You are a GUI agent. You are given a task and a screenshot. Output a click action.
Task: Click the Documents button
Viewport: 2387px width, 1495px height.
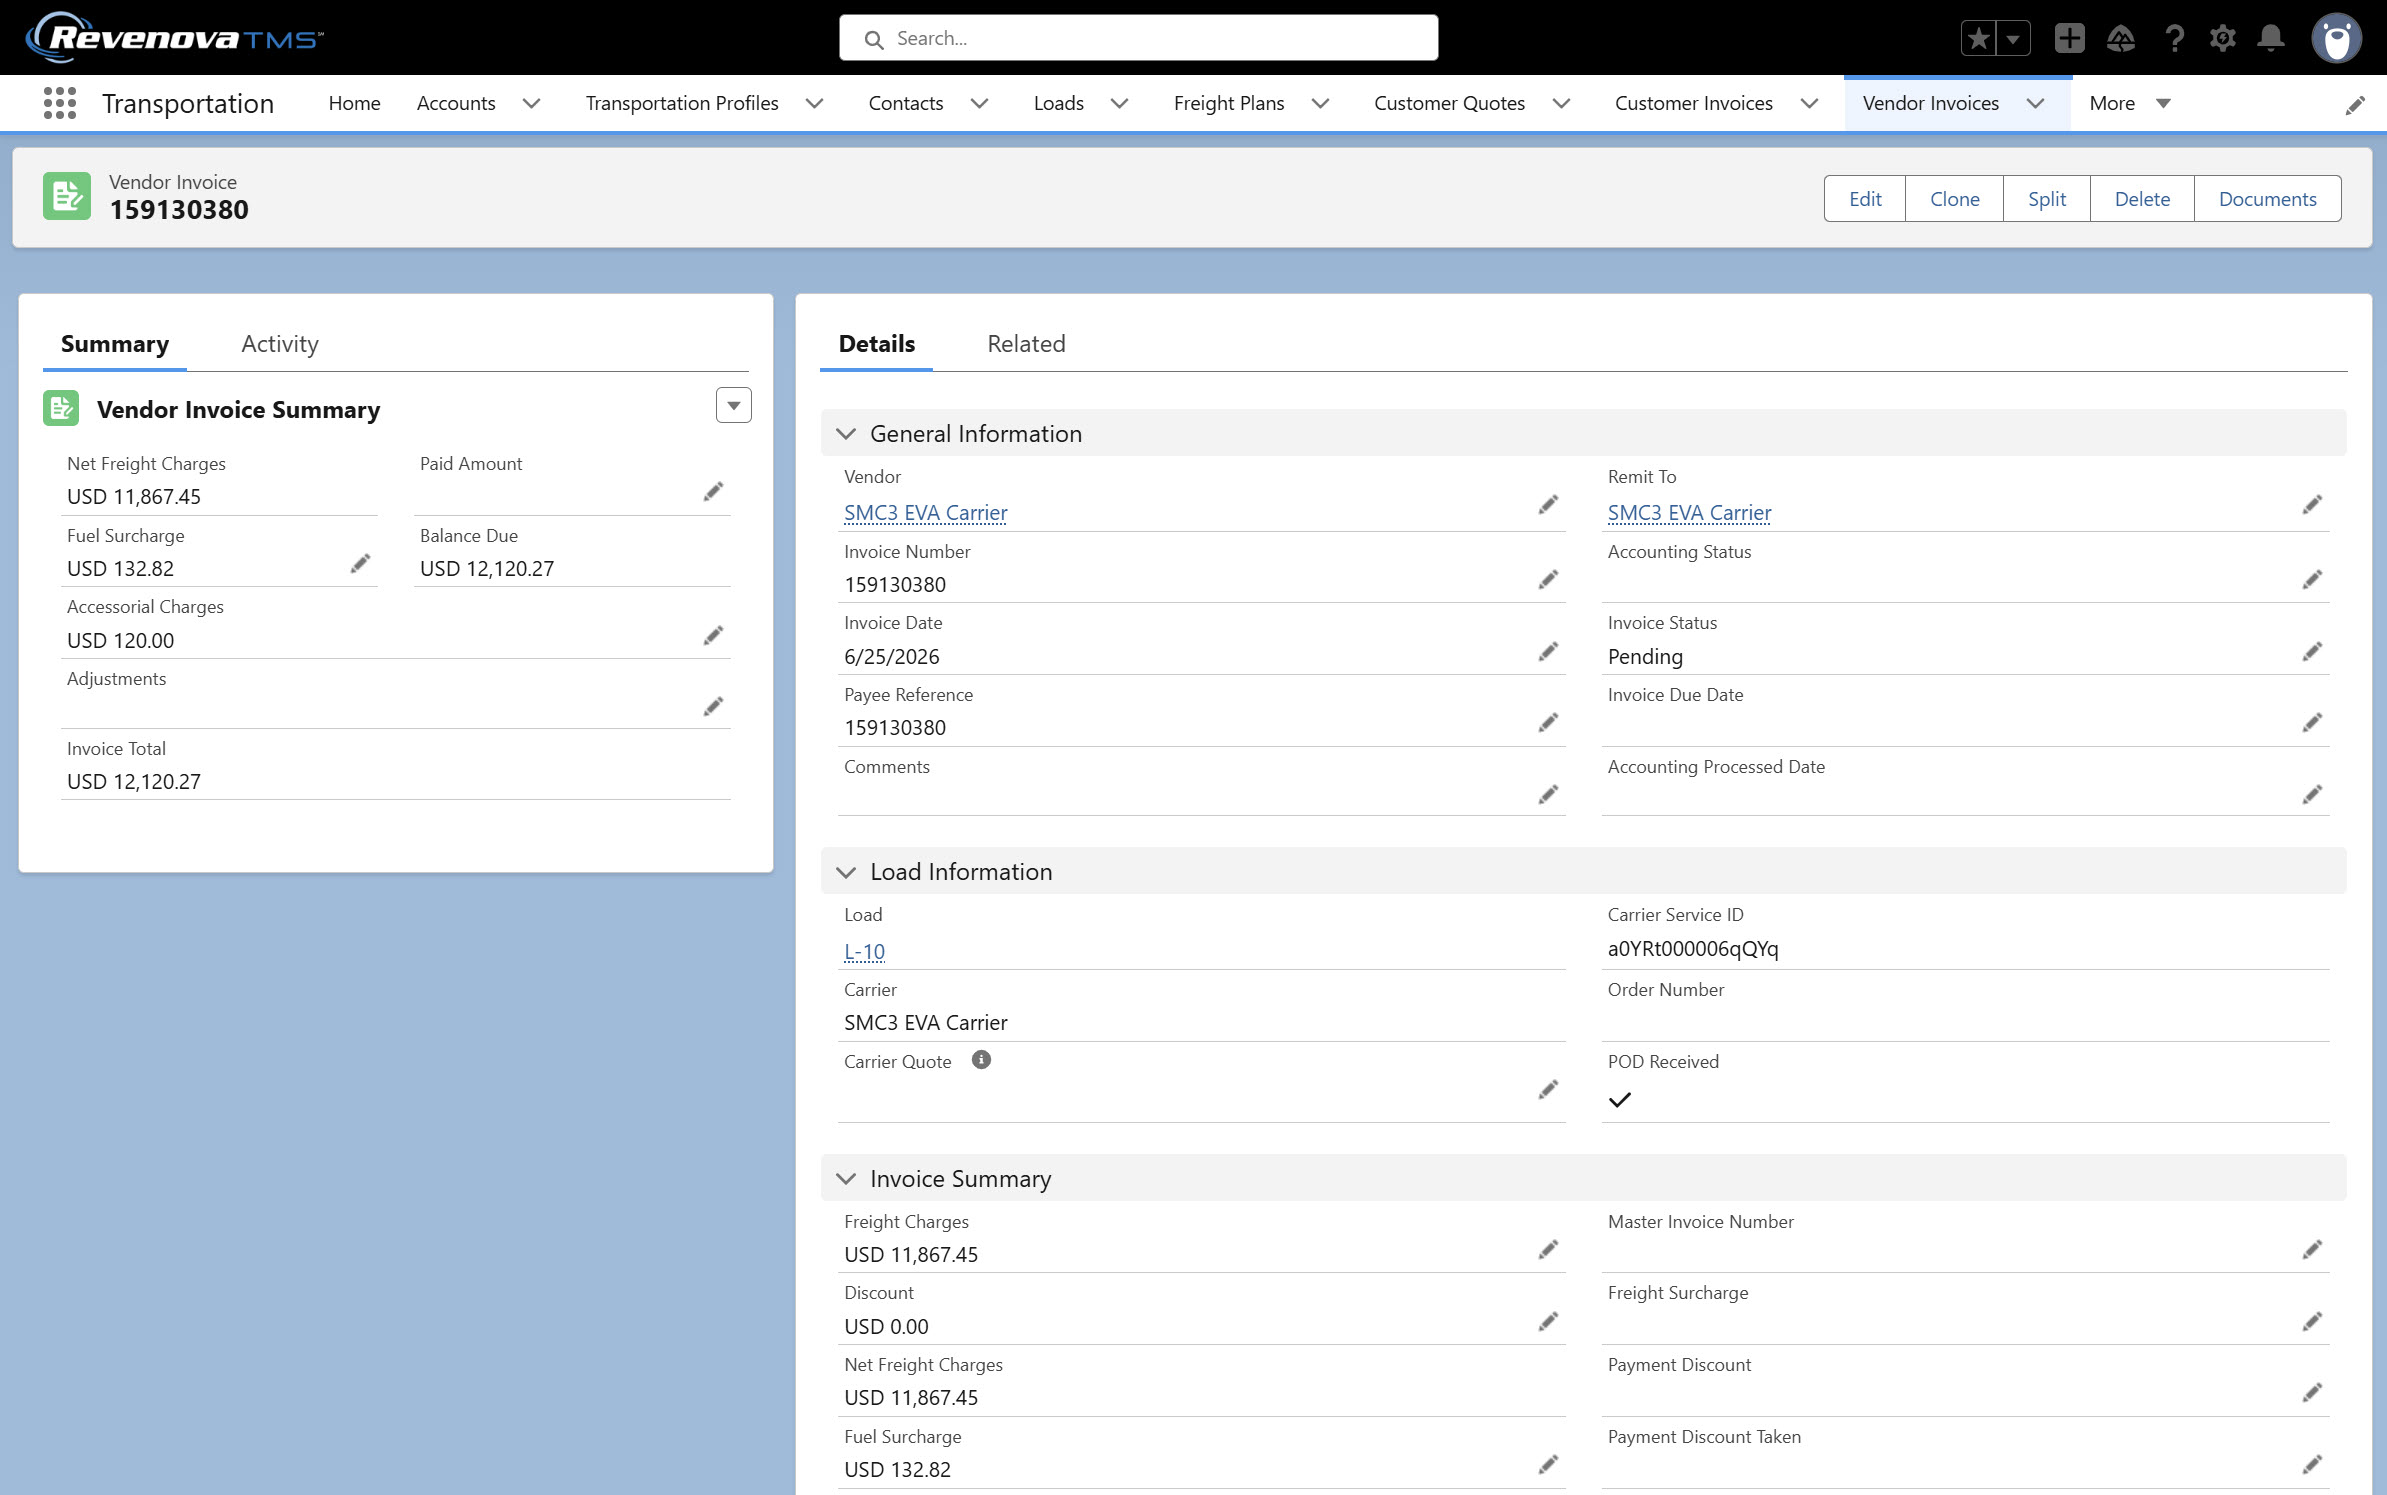[x=2267, y=199]
